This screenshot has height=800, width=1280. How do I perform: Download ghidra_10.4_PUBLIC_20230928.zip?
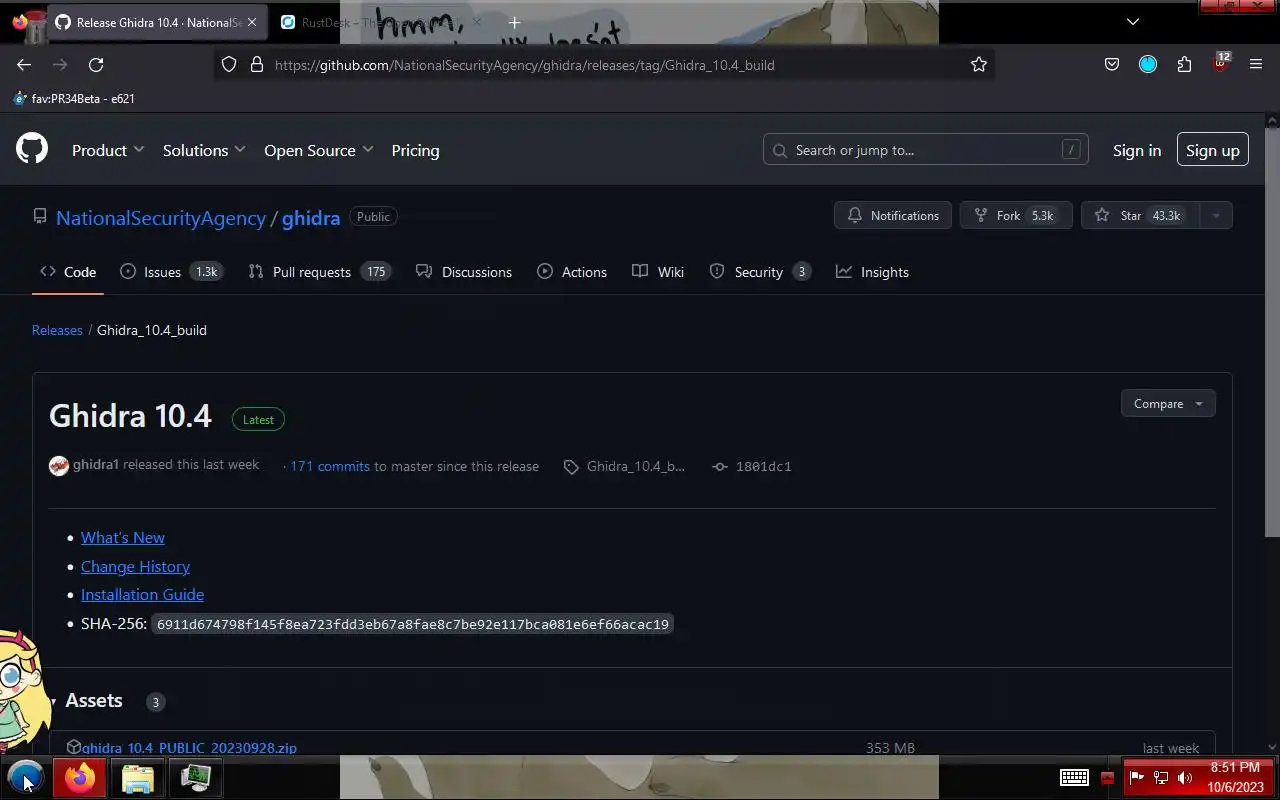(x=189, y=748)
